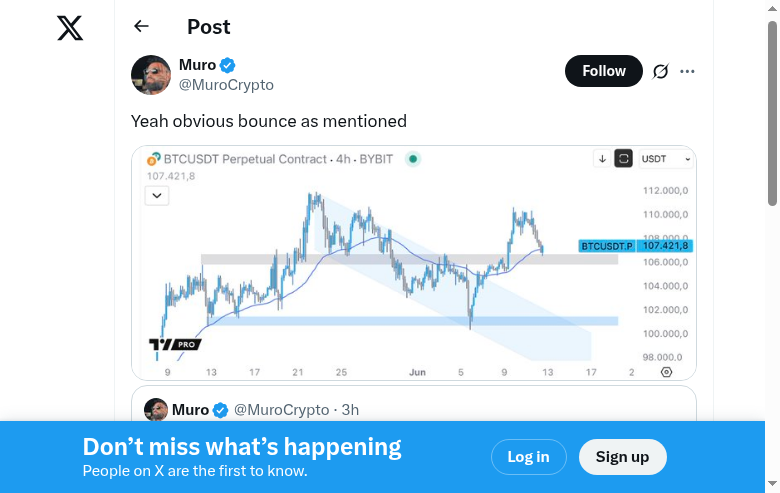
Task: Click the X logo icon
Action: coord(70,28)
